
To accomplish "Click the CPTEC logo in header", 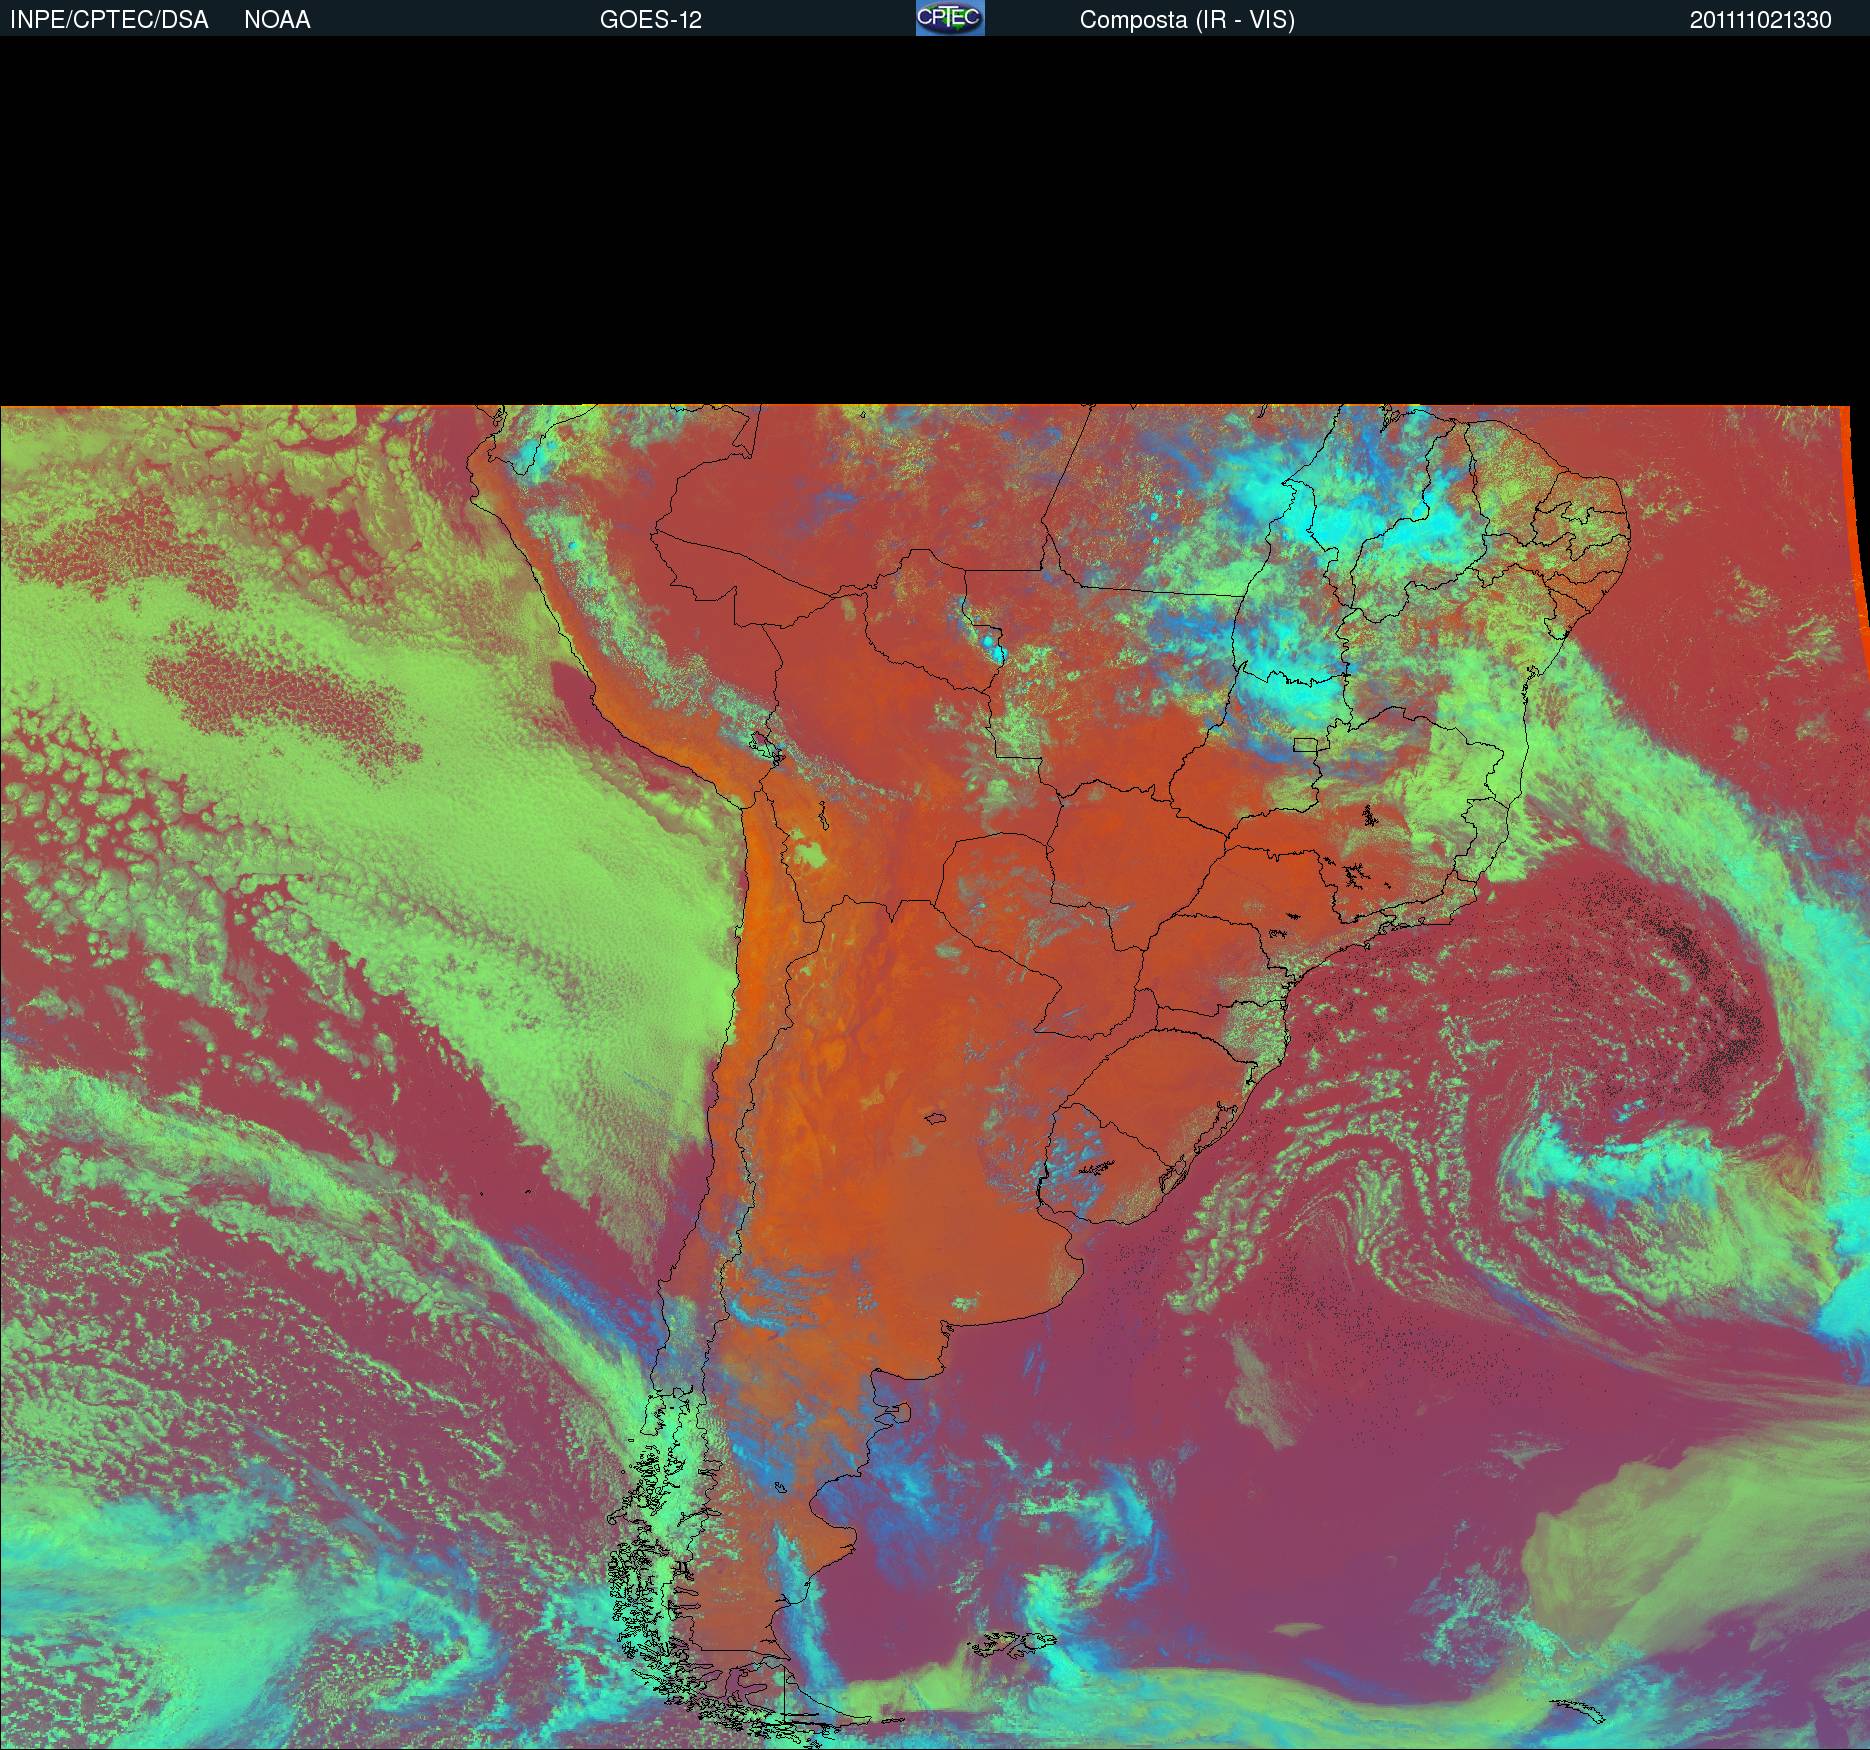I will click(950, 18).
